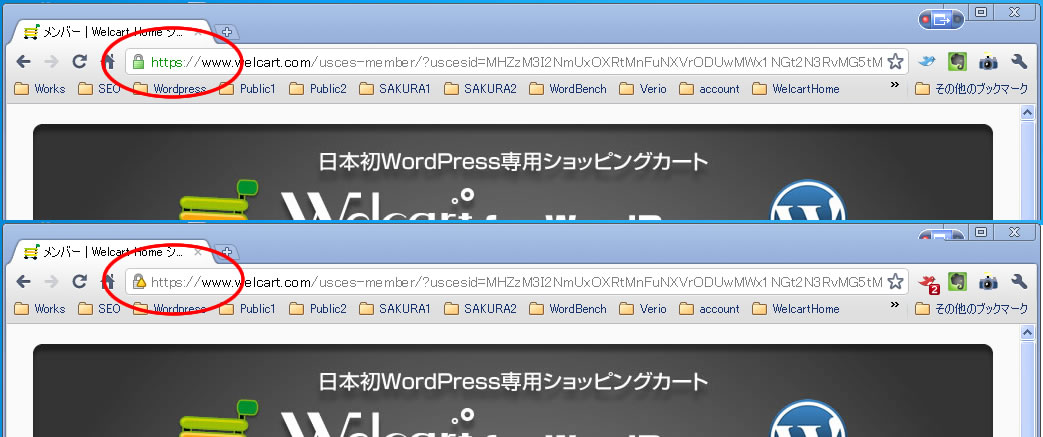Click scrollbar up arrow in green-padlock window

(x=1028, y=112)
